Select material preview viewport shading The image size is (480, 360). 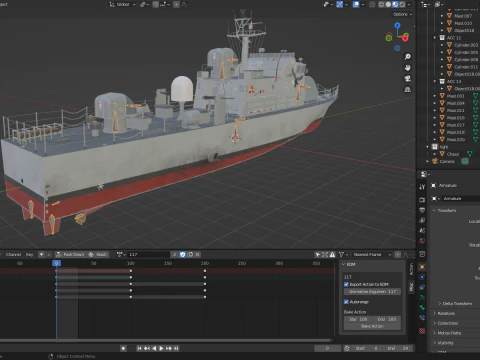click(395, 4)
